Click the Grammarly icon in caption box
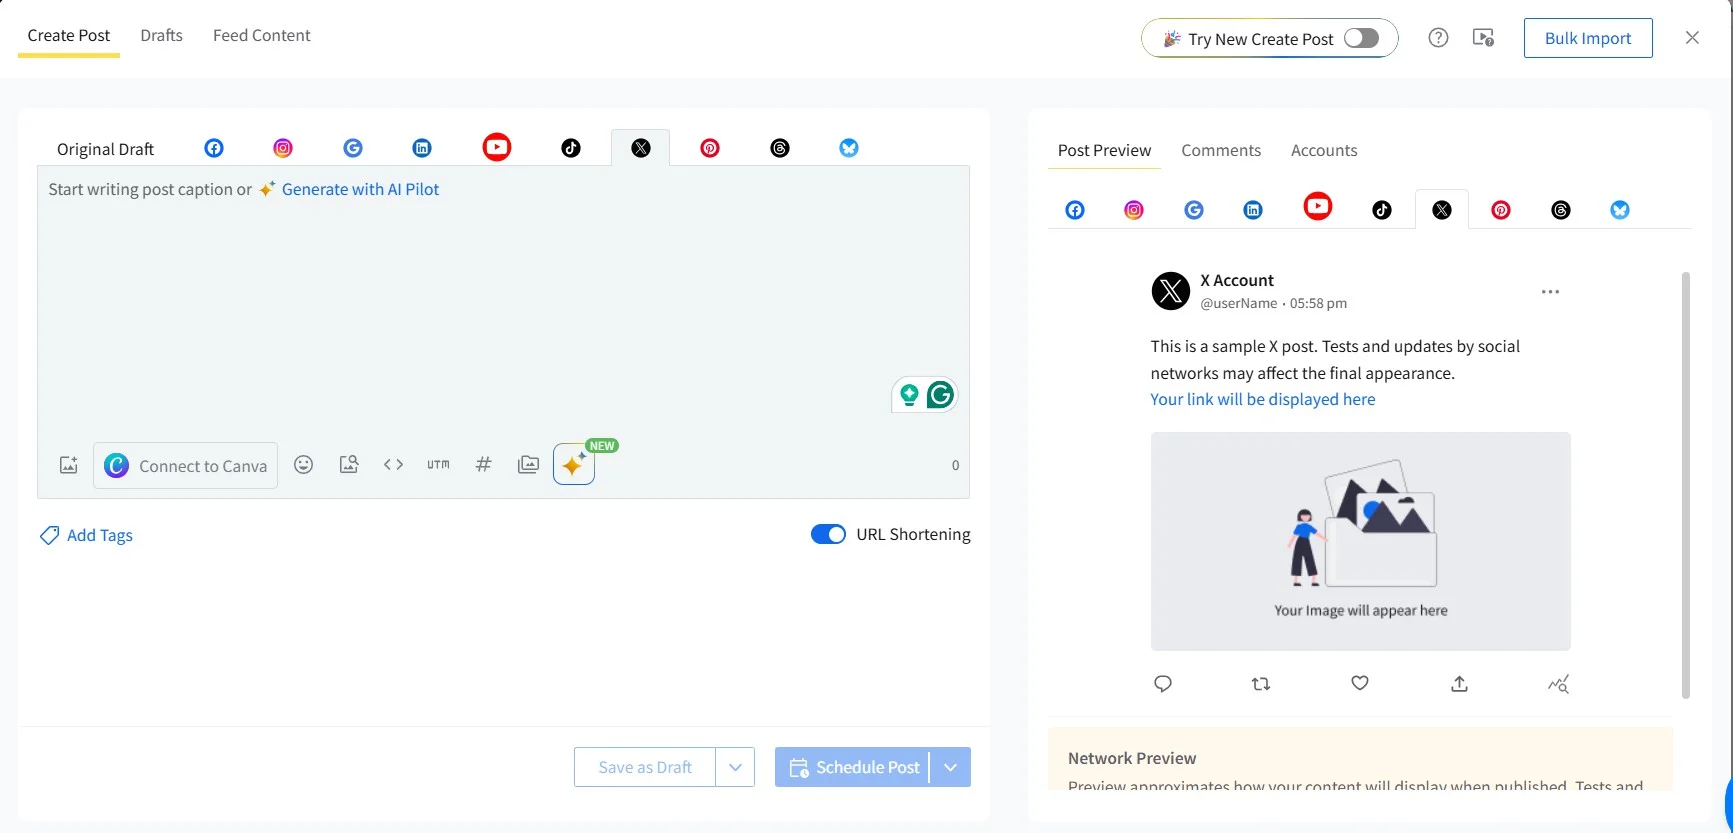Viewport: 1733px width, 833px height. pyautogui.click(x=940, y=395)
